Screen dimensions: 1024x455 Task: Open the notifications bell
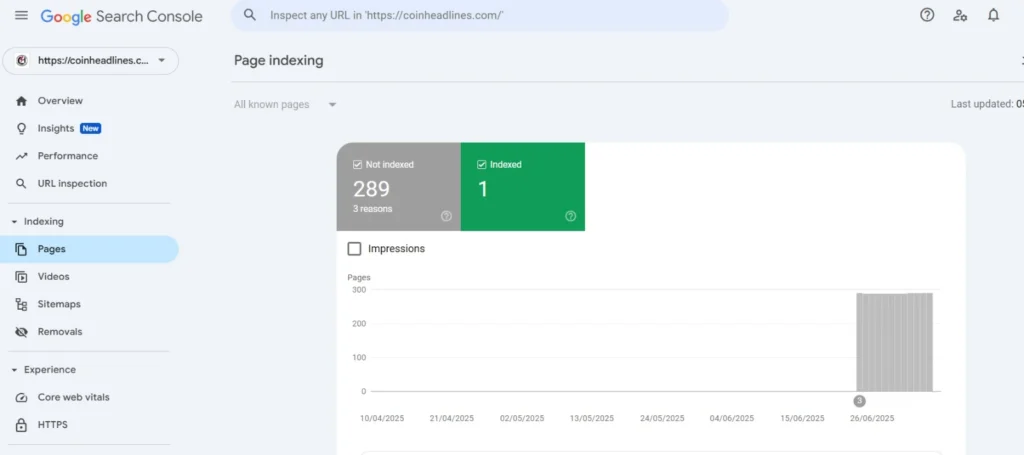point(993,15)
